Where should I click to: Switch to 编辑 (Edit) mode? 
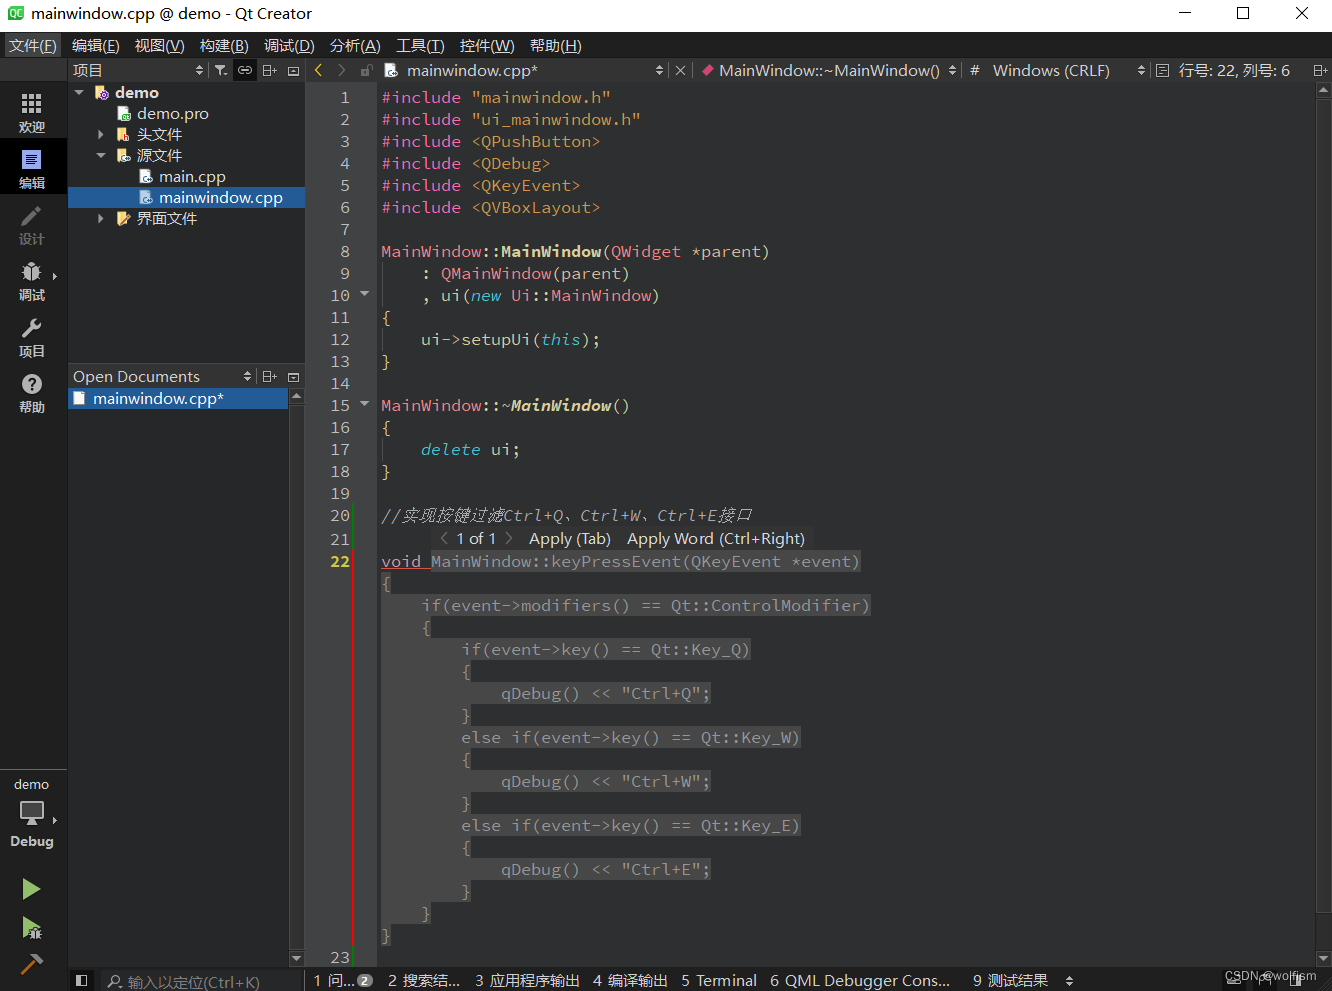point(32,168)
